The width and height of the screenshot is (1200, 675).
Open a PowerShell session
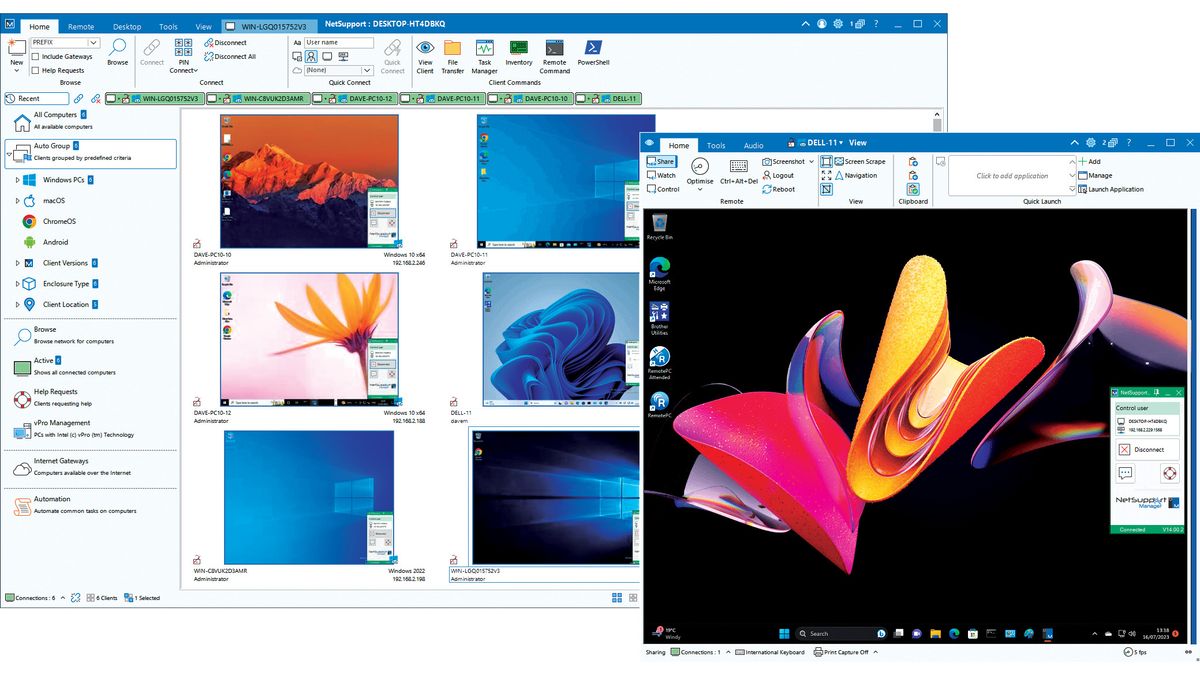click(592, 56)
